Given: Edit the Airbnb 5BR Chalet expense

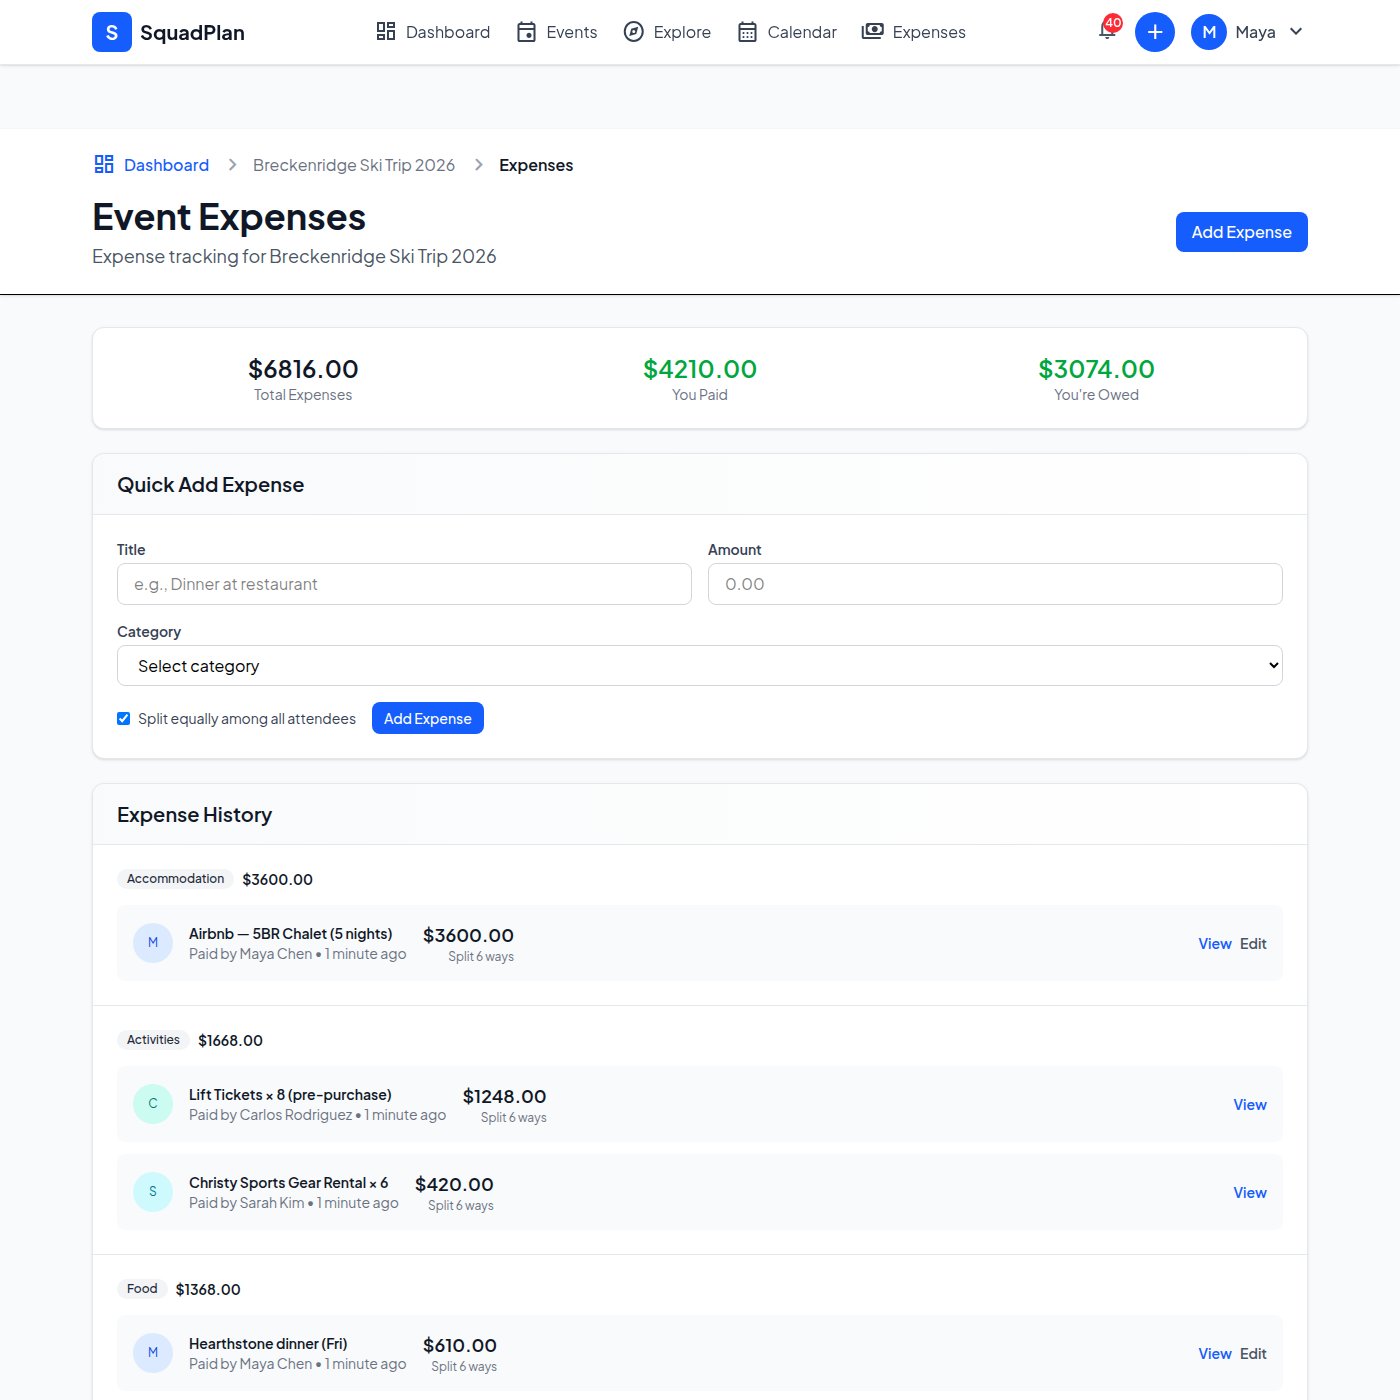Looking at the screenshot, I should [x=1252, y=943].
